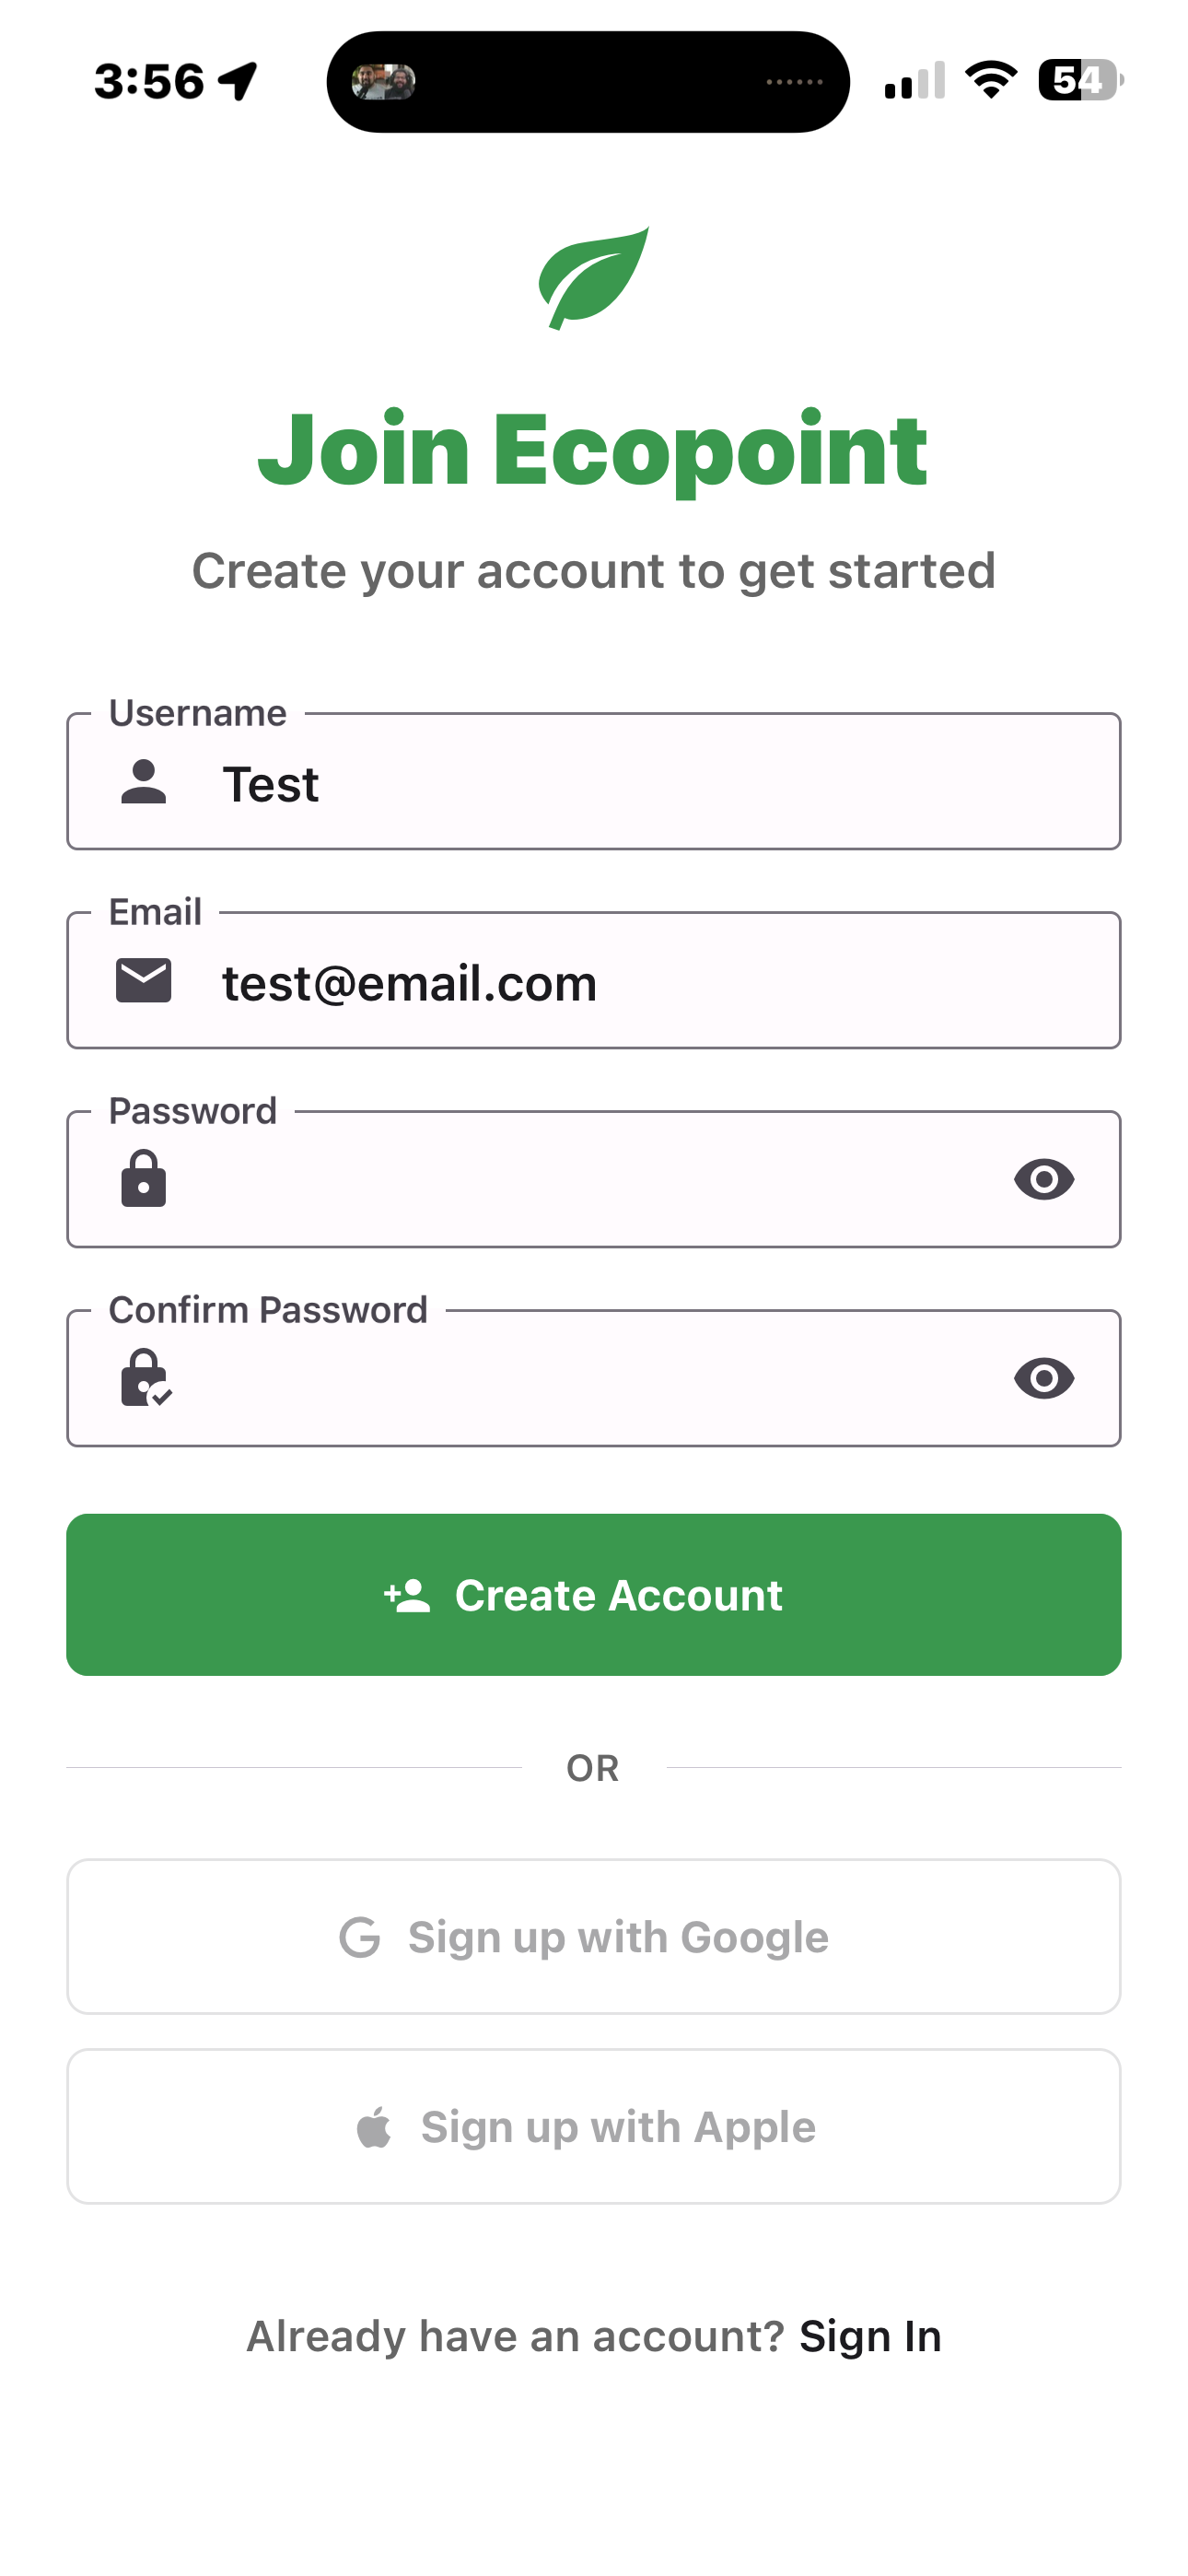
Task: Open the Sign In link
Action: (x=870, y=2337)
